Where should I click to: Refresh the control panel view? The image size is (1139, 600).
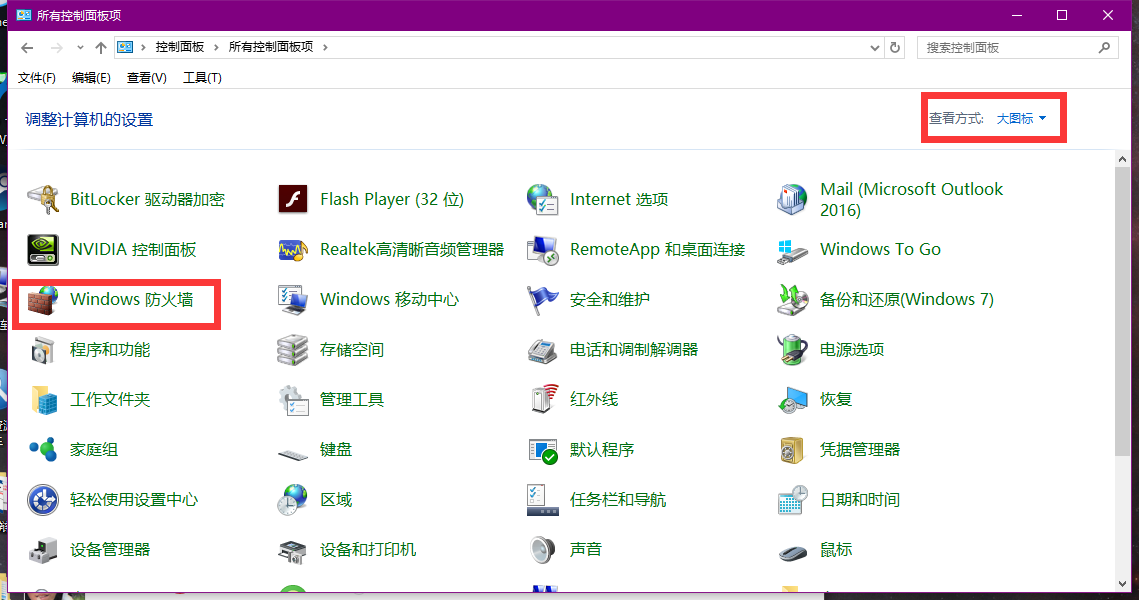[x=895, y=48]
